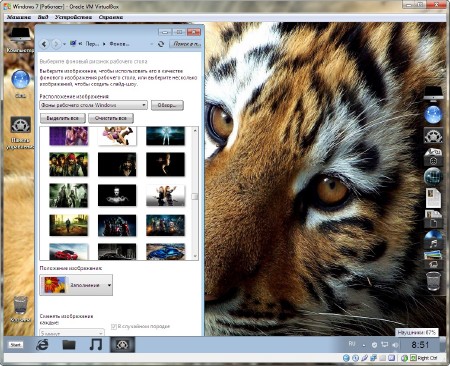Select the blue car wallpaper
This screenshot has width=450, height=366.
click(x=165, y=251)
